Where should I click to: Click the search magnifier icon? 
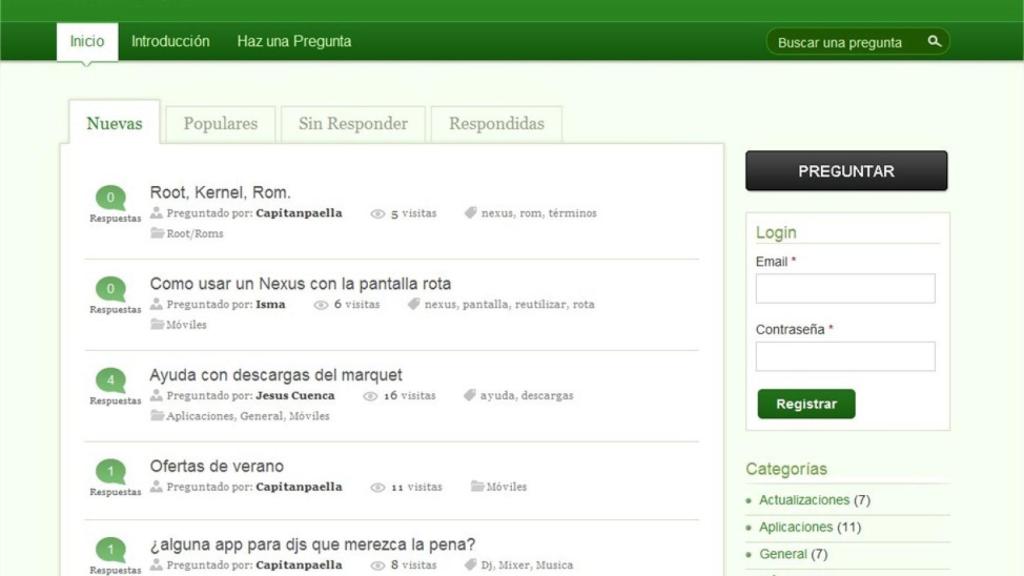click(x=933, y=41)
